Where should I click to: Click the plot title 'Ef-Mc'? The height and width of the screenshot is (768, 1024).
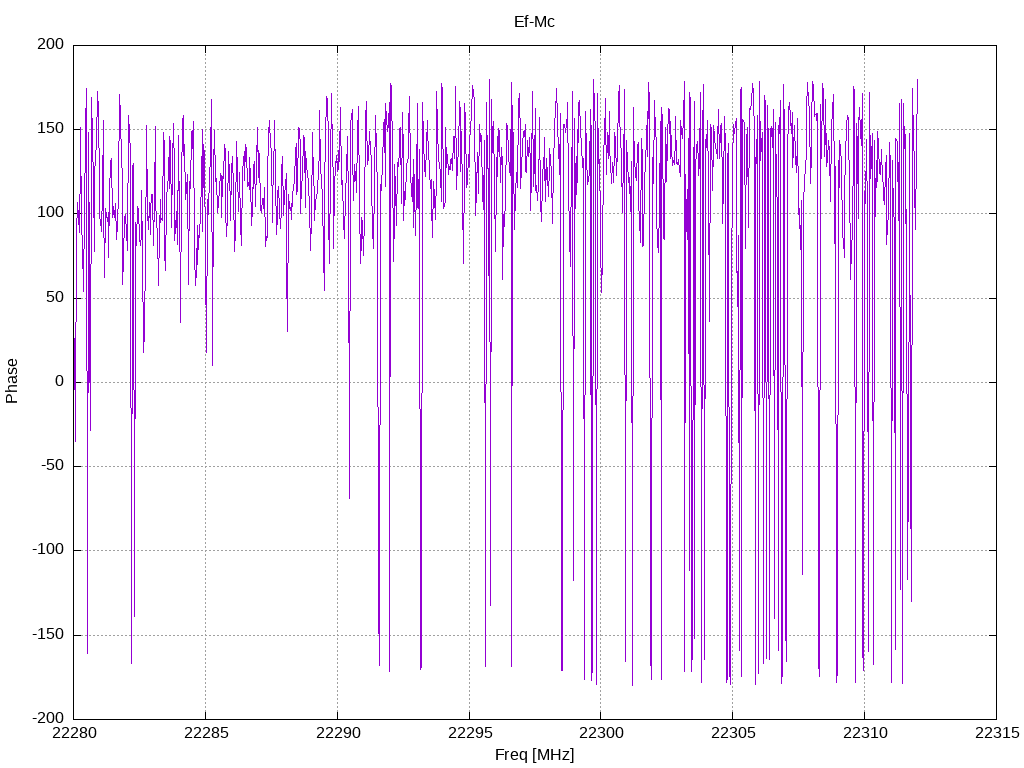[x=534, y=22]
